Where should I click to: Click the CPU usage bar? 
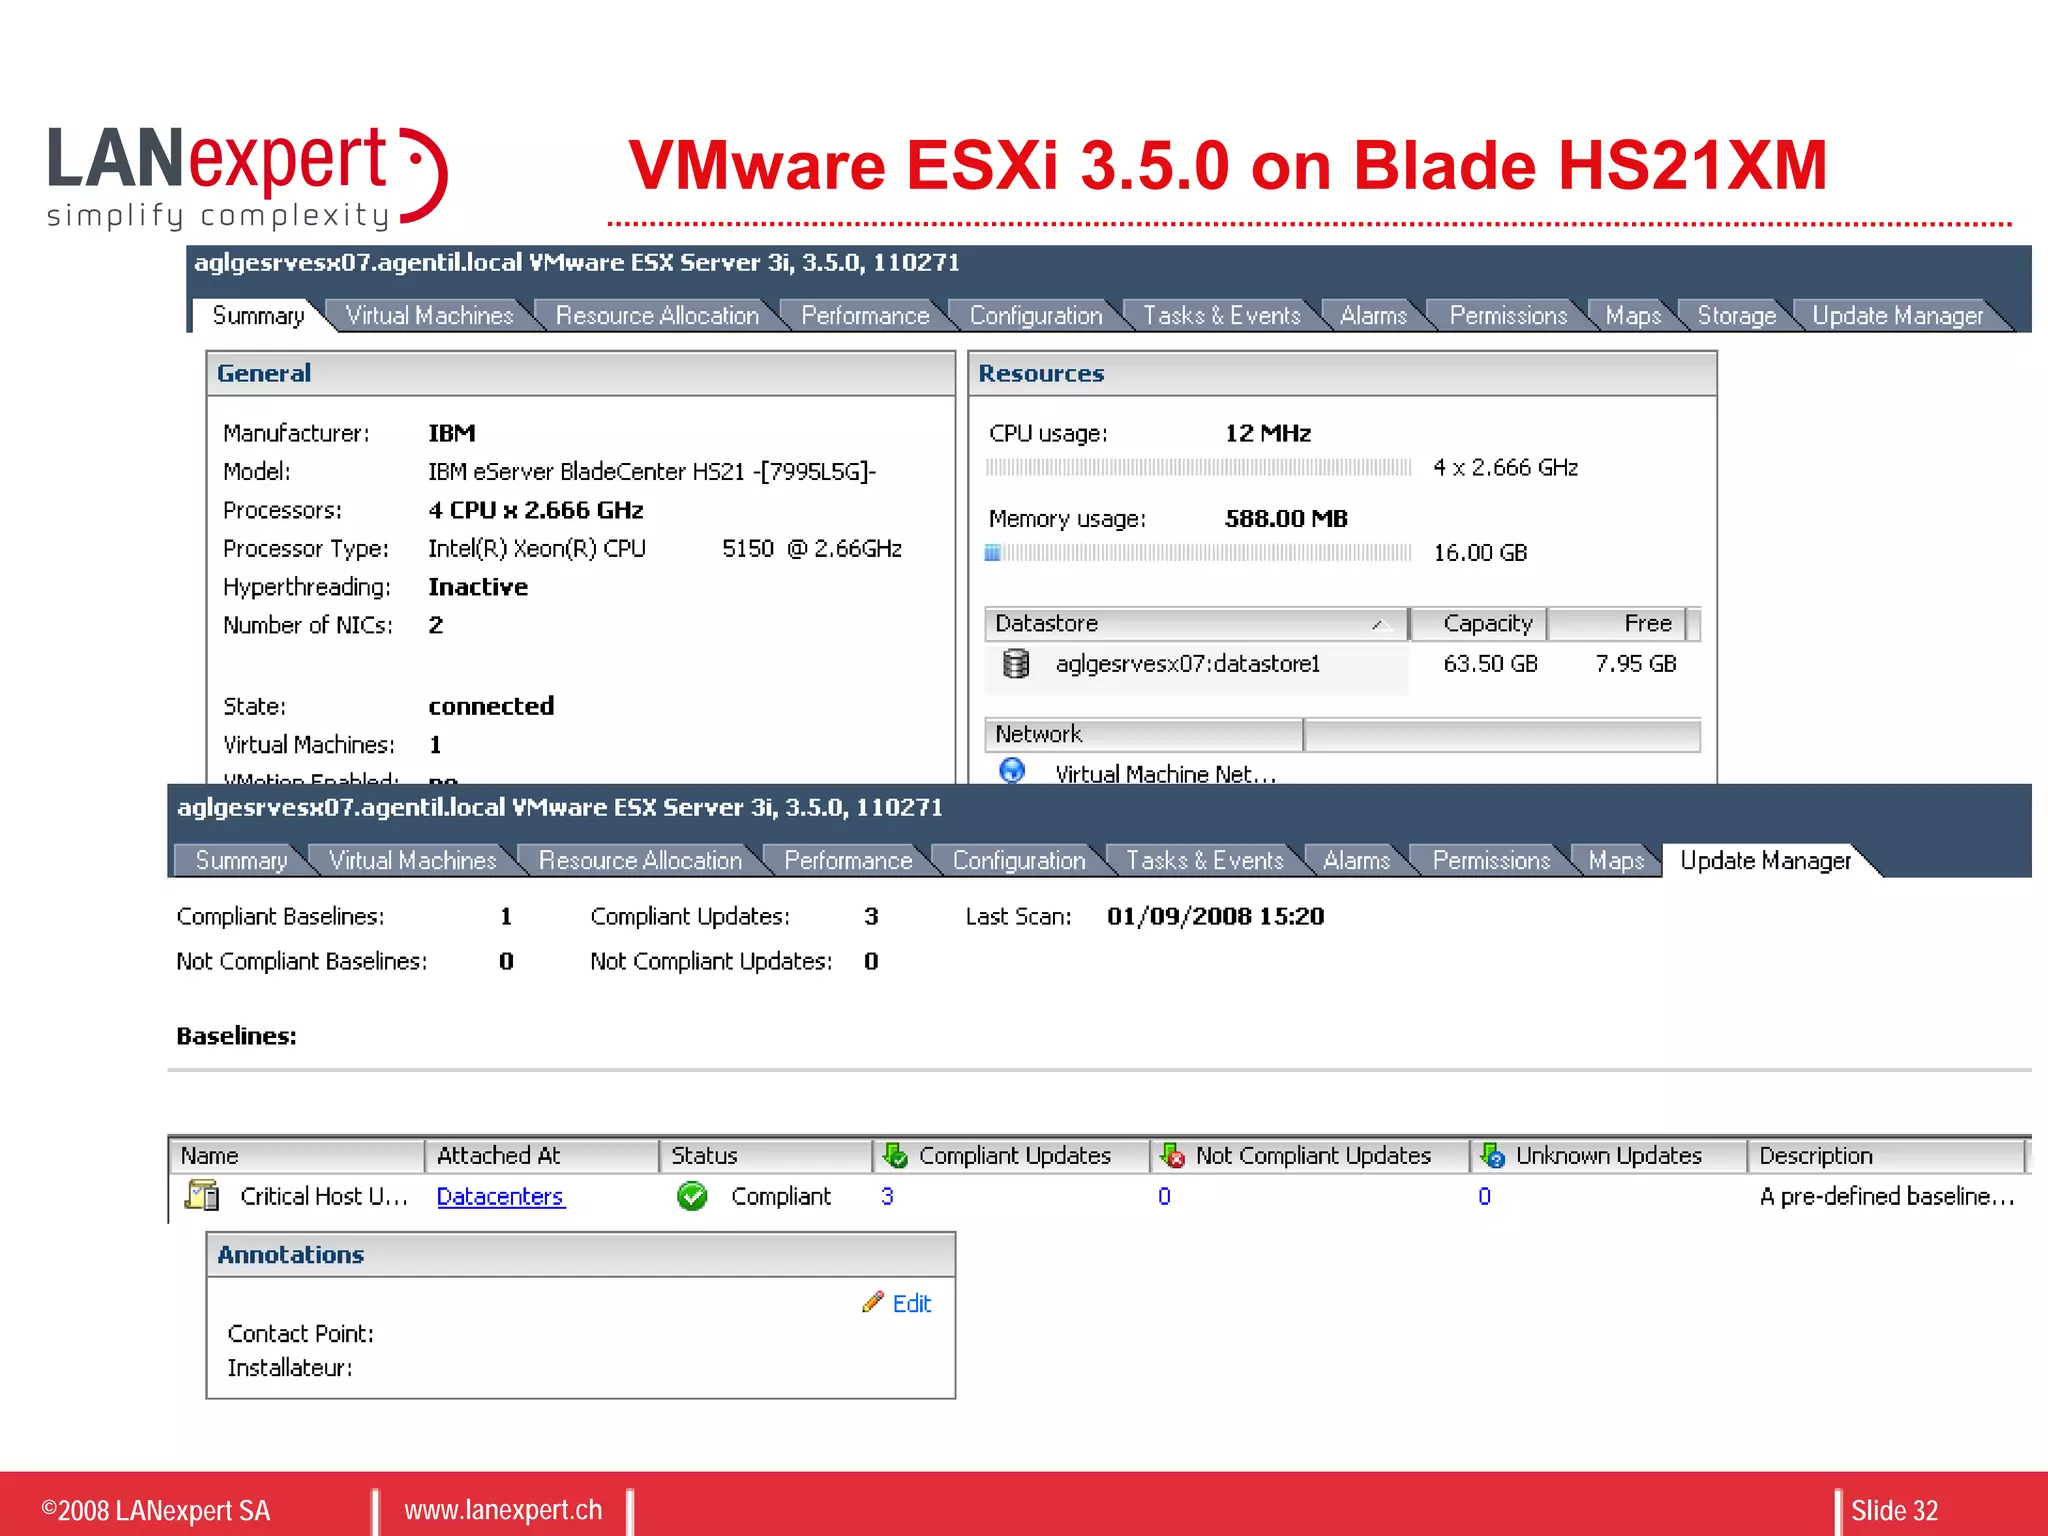(1198, 467)
